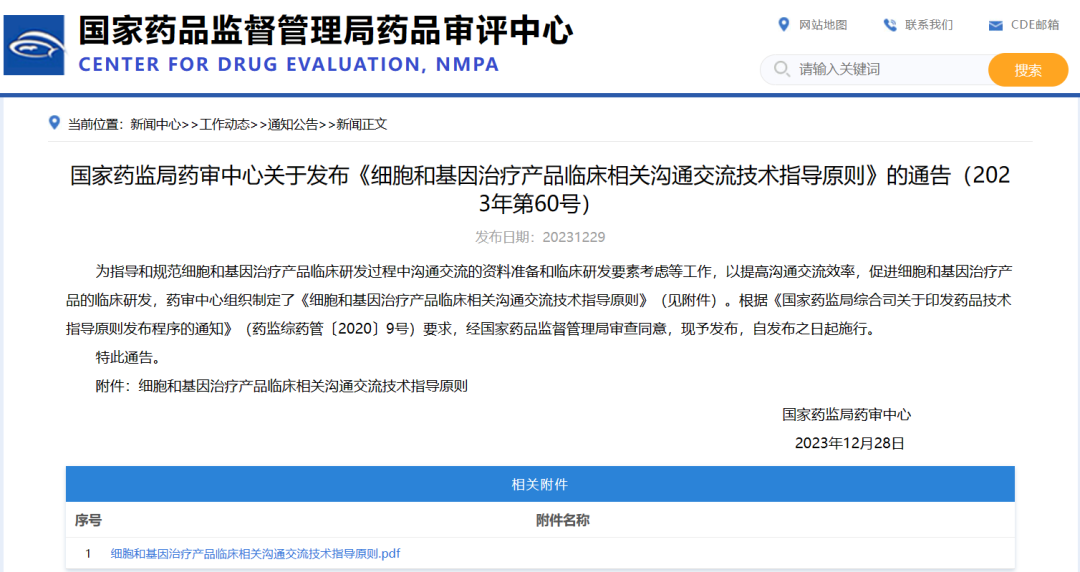Download 细胞和基因治疗产品临床相关沟通交流技术指导原则.pdf attachment

(256, 553)
